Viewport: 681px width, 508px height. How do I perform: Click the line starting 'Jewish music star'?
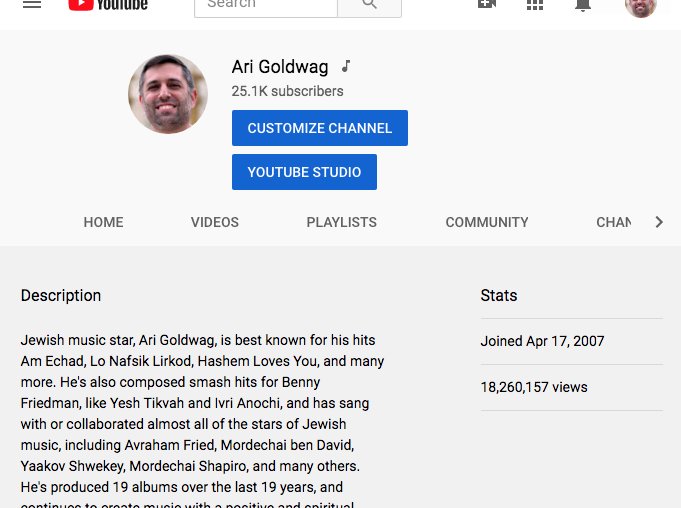pos(198,340)
